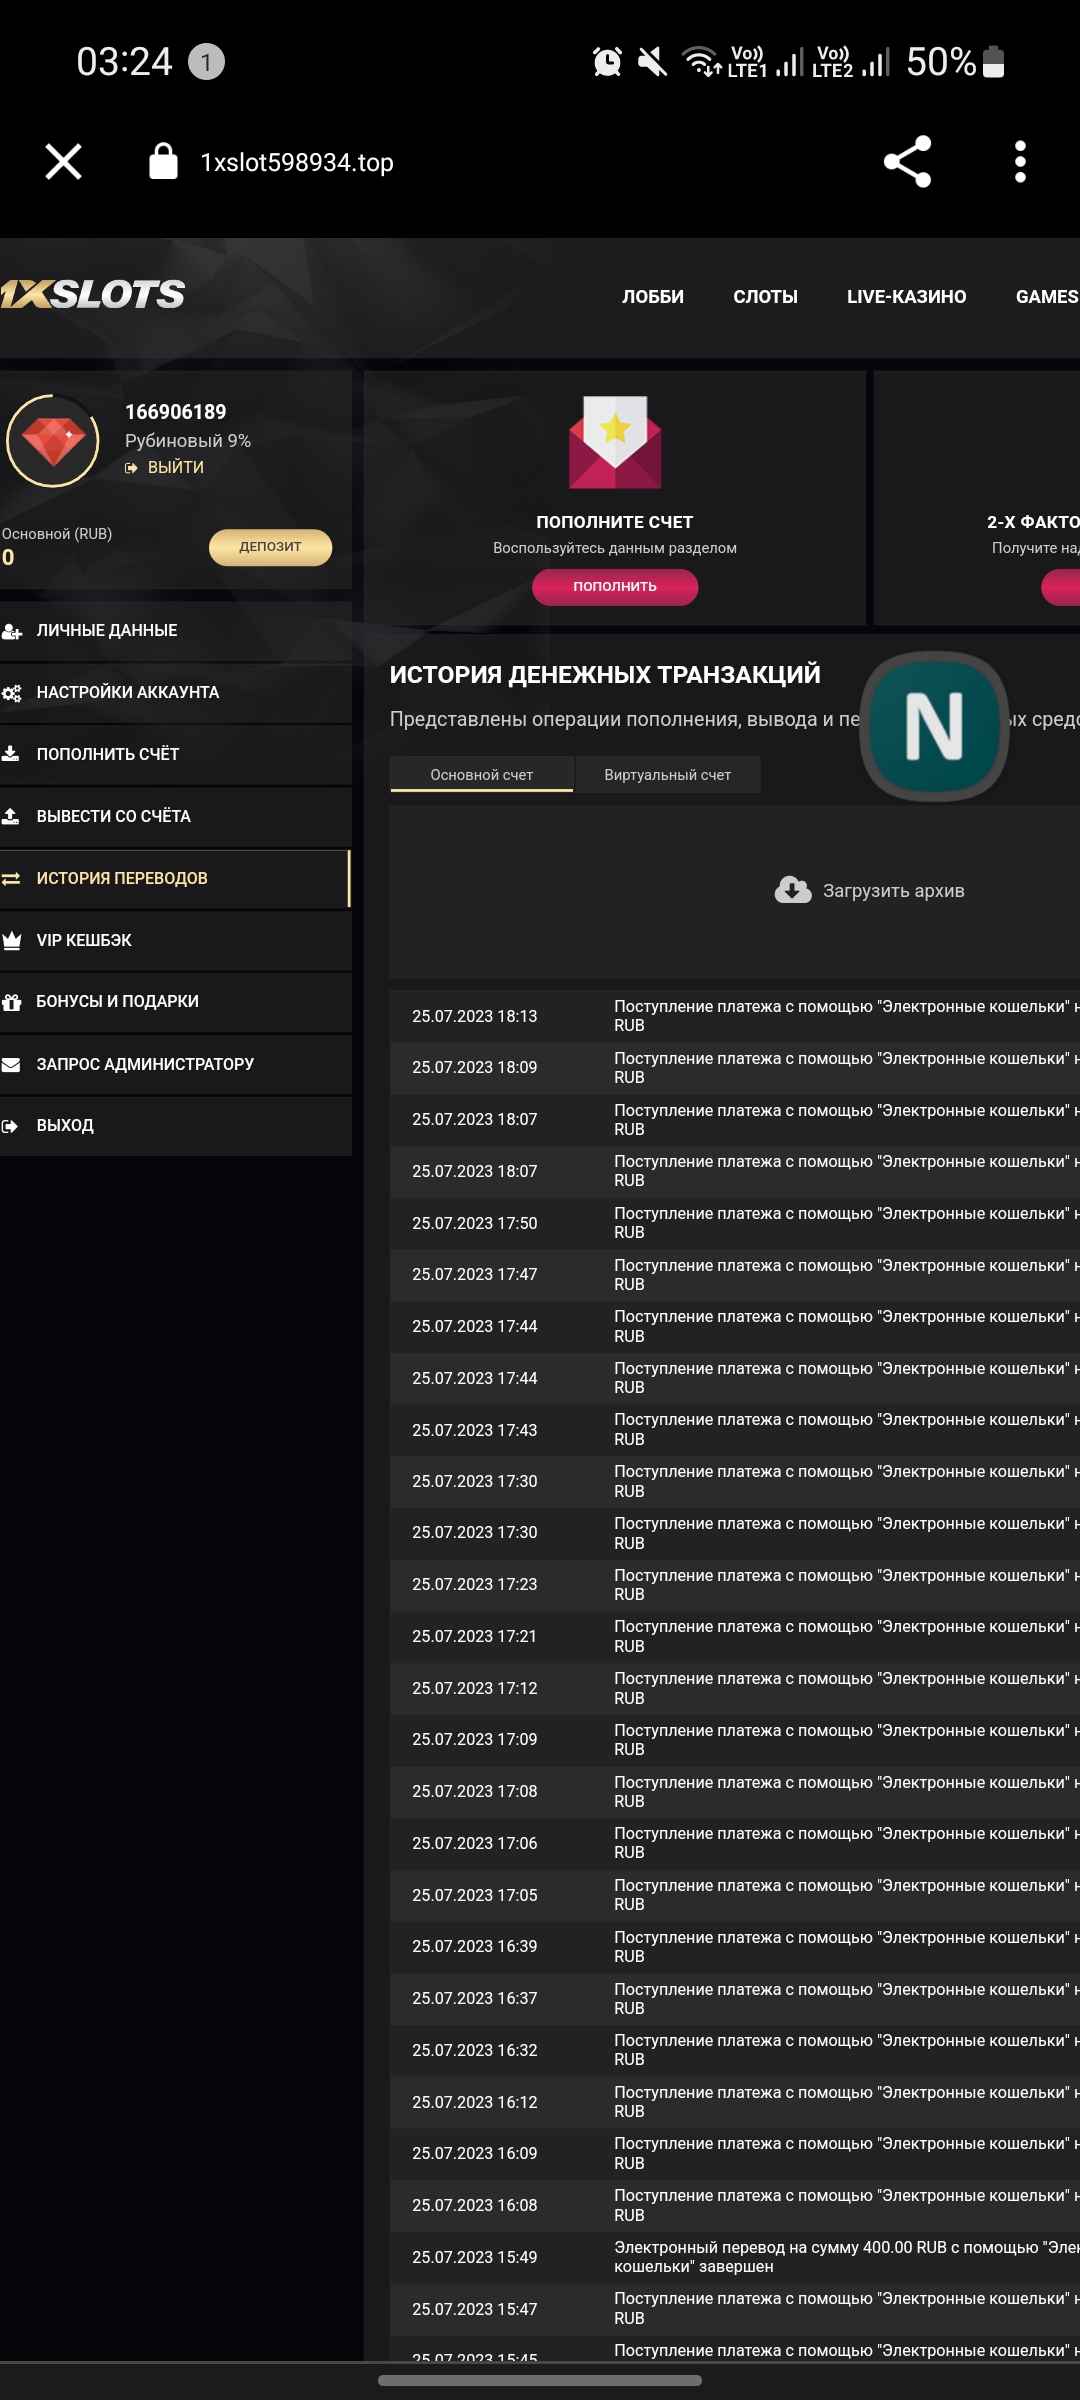The height and width of the screenshot is (2400, 1080).
Task: Open the three-dot browser menu
Action: click(x=1020, y=162)
